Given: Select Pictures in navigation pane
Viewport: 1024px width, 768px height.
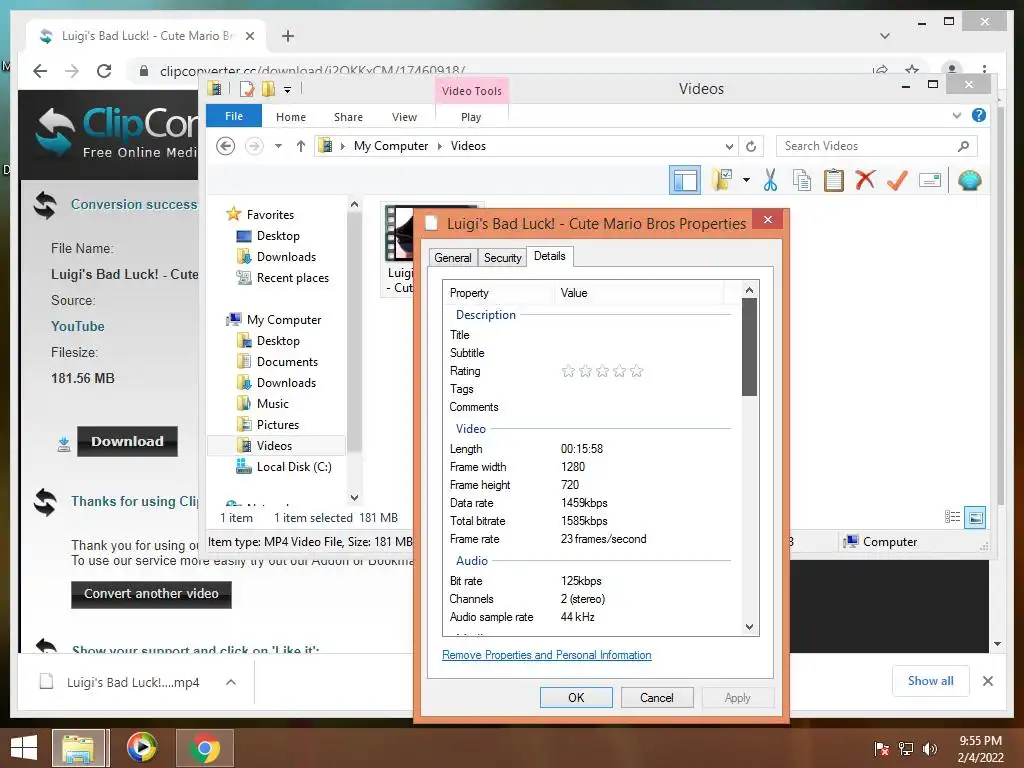Looking at the screenshot, I should pyautogui.click(x=267, y=424).
